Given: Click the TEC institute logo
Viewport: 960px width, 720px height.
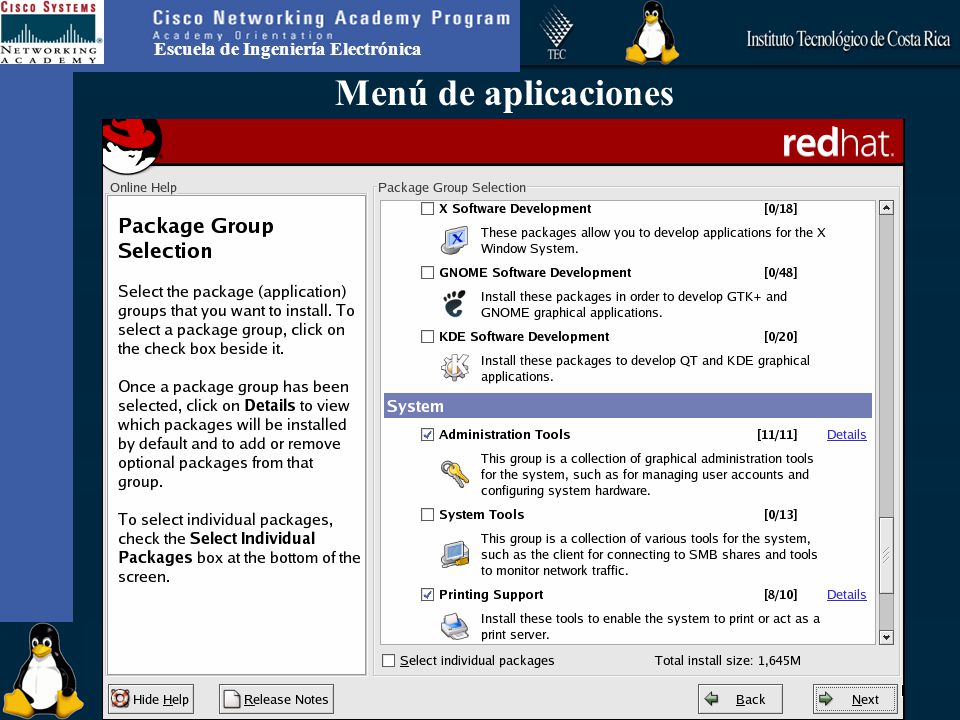Looking at the screenshot, I should 557,33.
